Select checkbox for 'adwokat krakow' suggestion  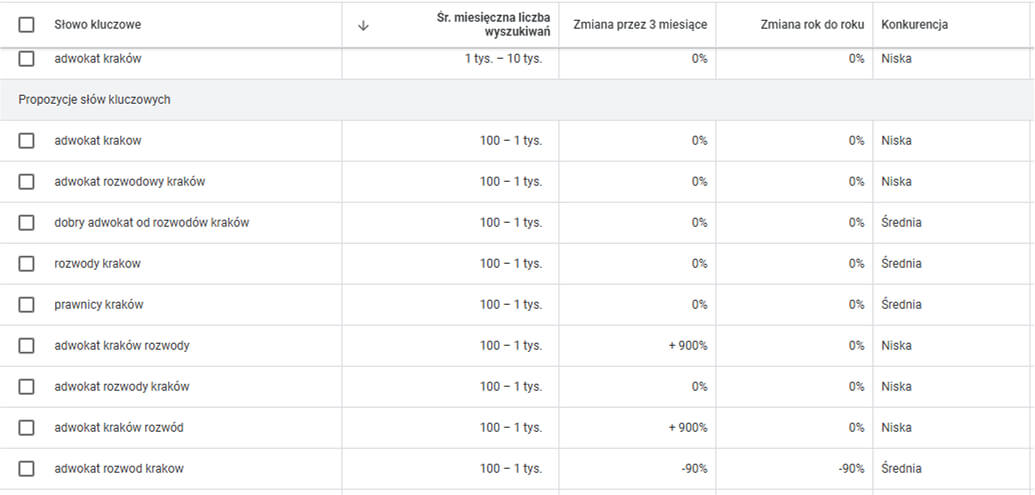[27, 141]
